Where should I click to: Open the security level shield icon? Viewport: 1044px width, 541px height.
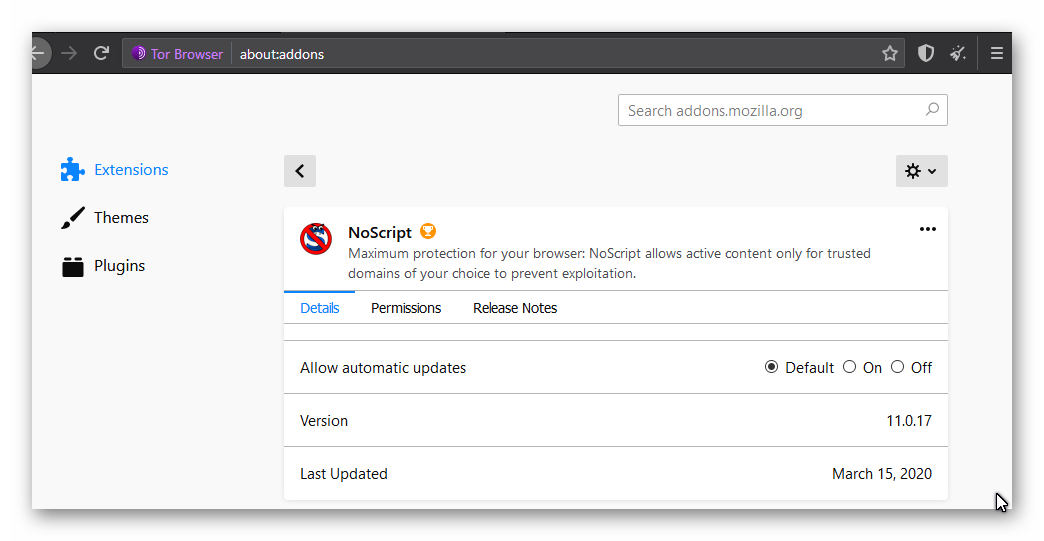coord(926,54)
